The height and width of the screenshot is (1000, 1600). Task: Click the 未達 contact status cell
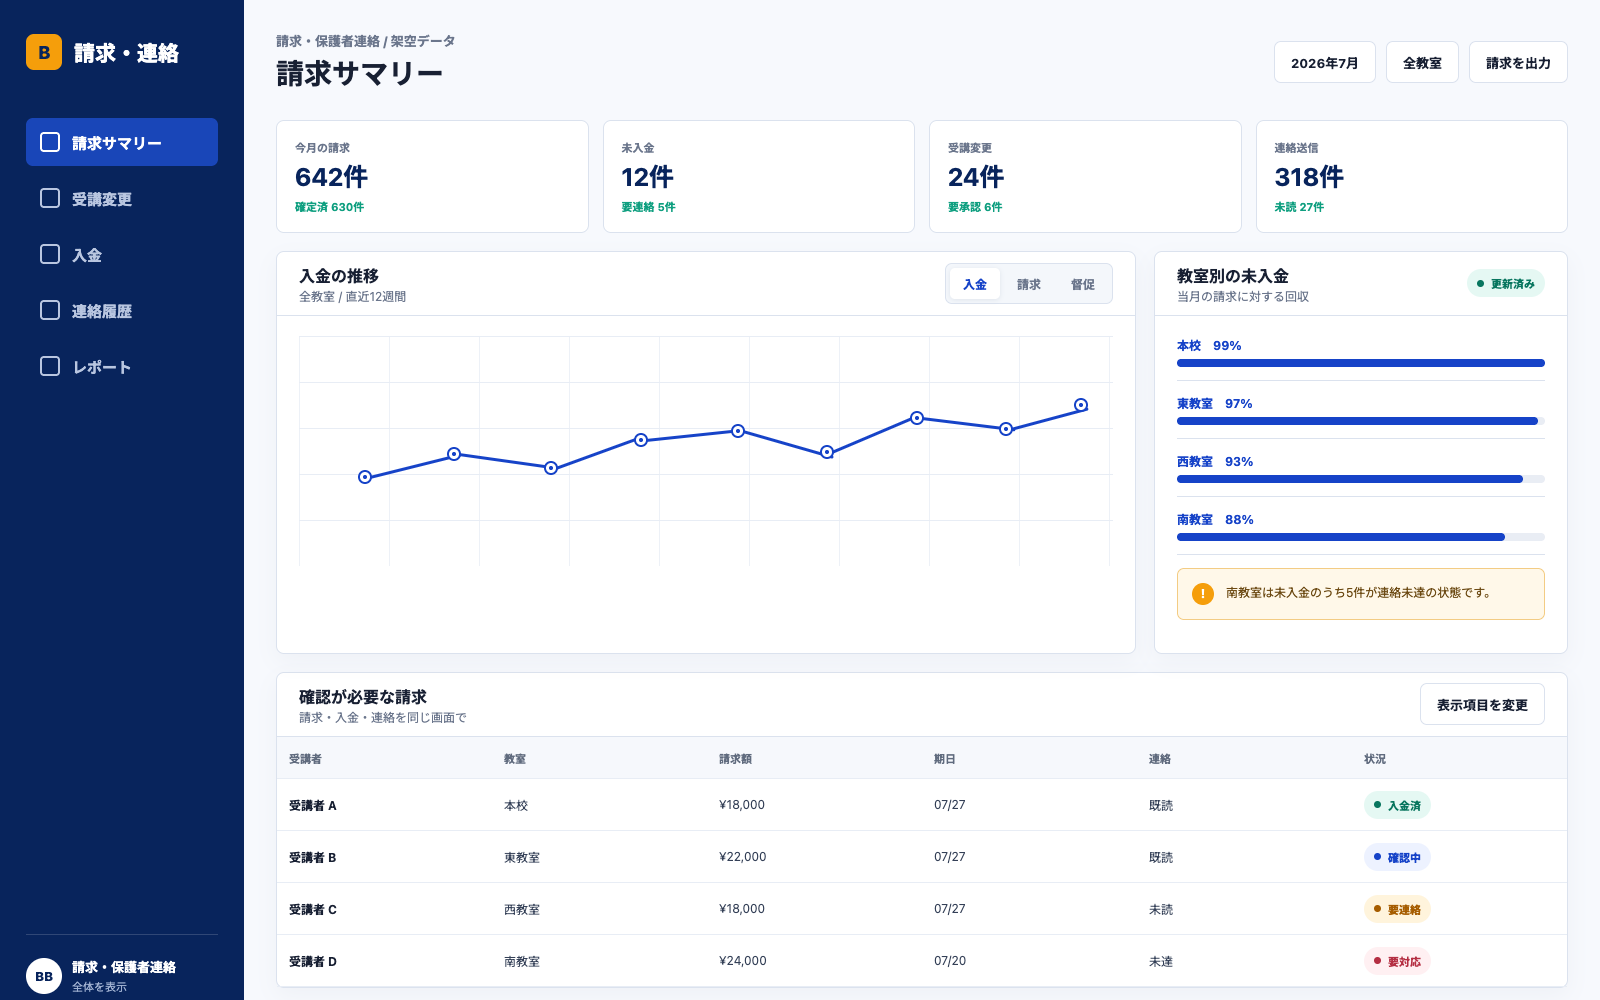point(1161,961)
